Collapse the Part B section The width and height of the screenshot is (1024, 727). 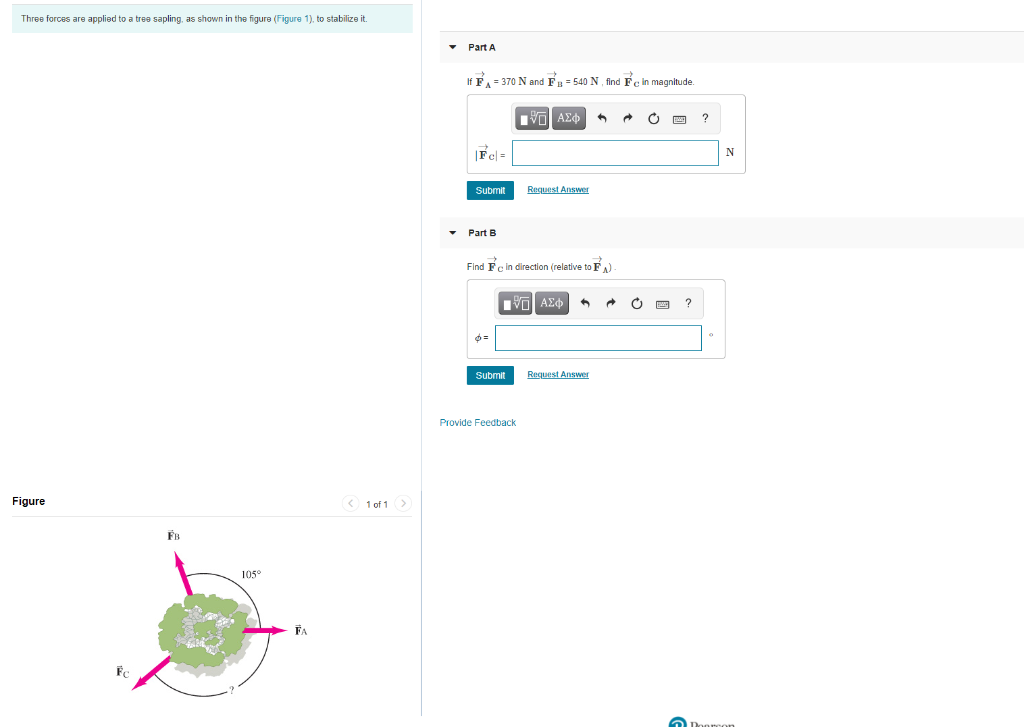(453, 232)
